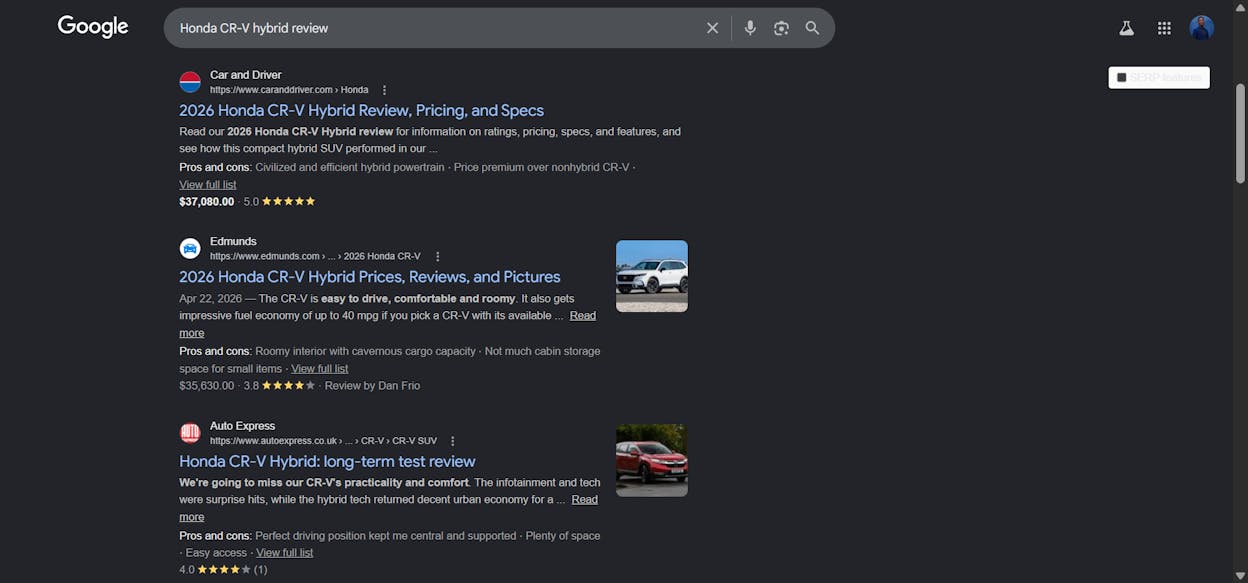Expand Read more on Edmunds snippet
1248x583 pixels.
(583, 315)
